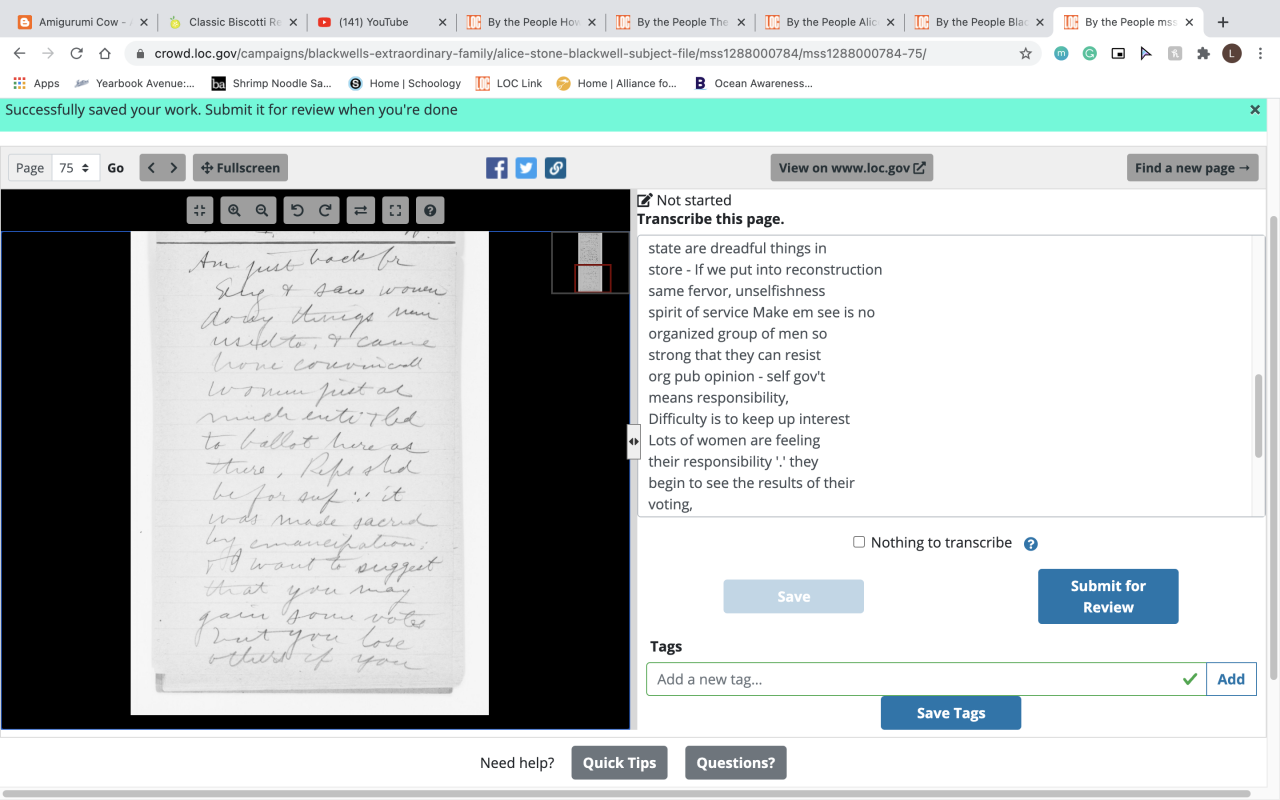Open the Page 75 number dropdown
Screen dimensions: 1280x800
point(75,168)
